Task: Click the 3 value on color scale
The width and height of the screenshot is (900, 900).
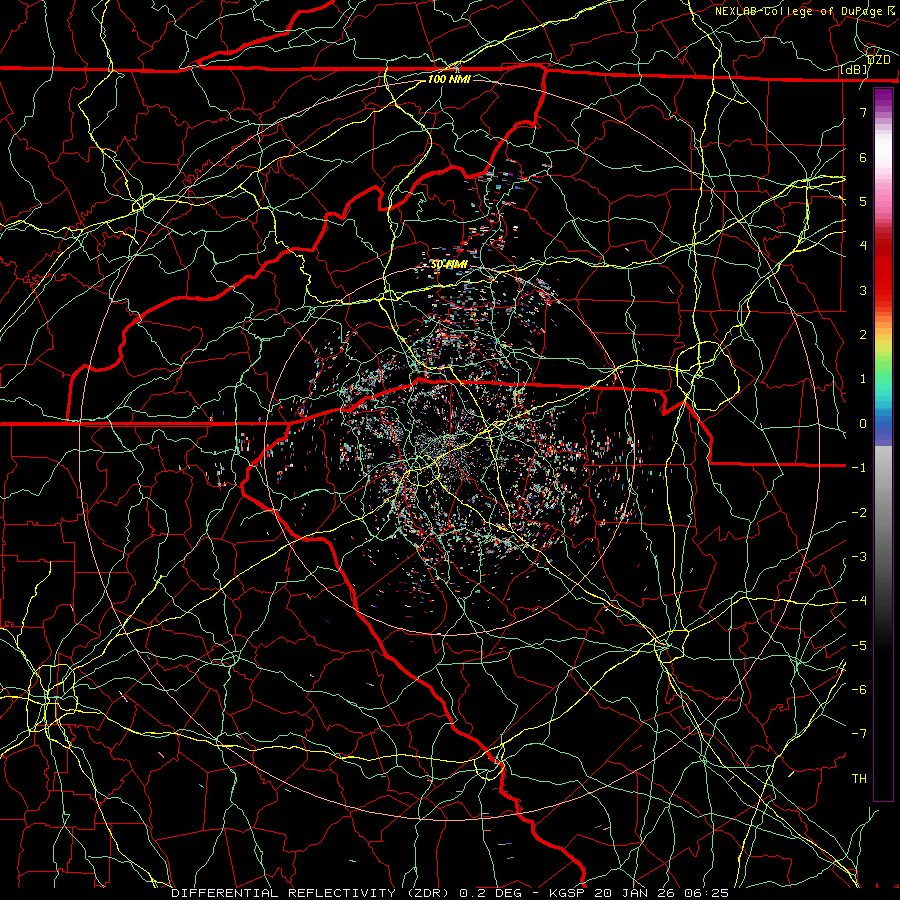Action: tap(863, 290)
